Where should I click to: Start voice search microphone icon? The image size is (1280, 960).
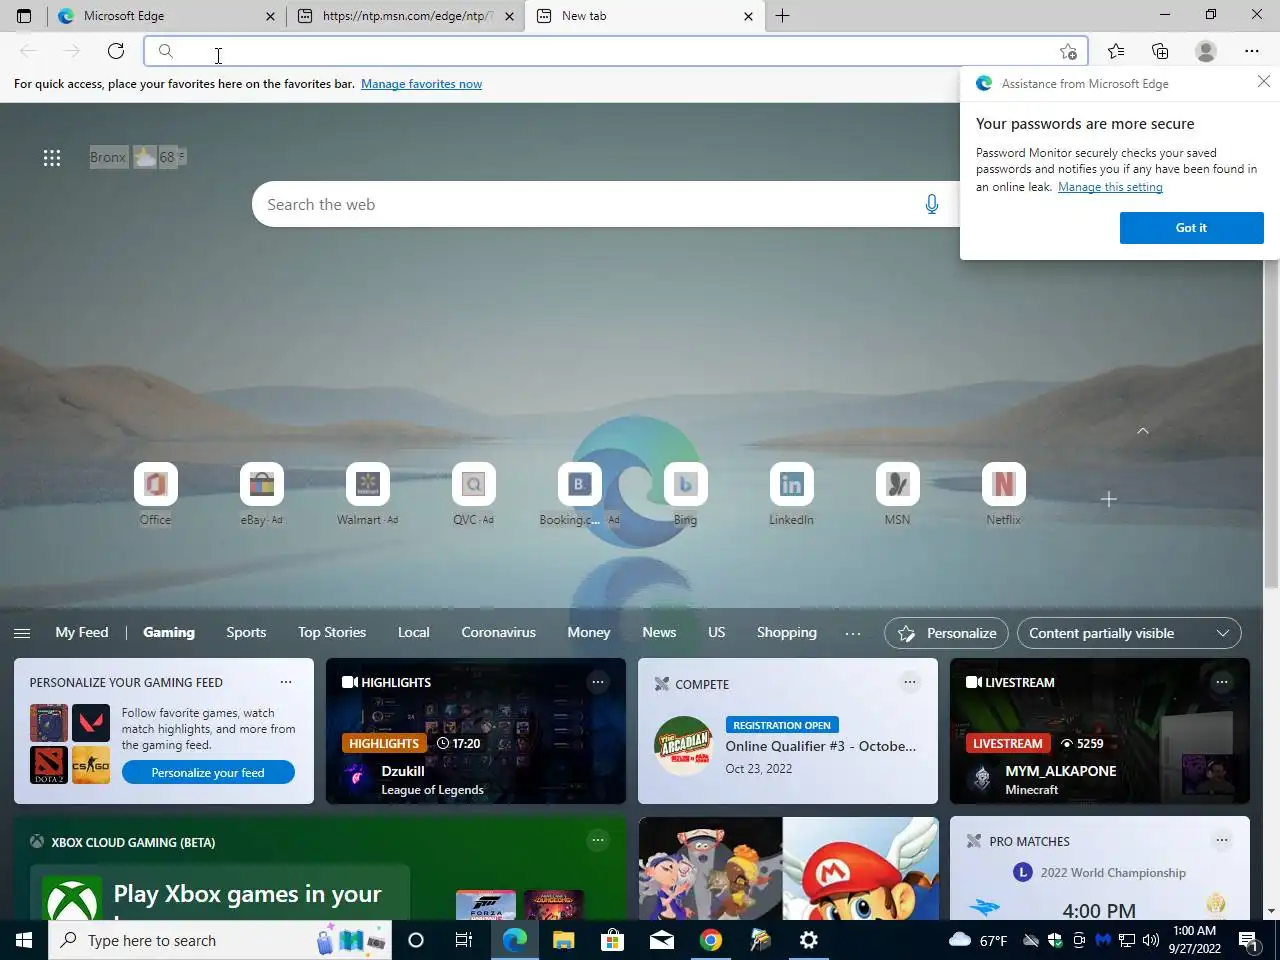[x=932, y=204]
